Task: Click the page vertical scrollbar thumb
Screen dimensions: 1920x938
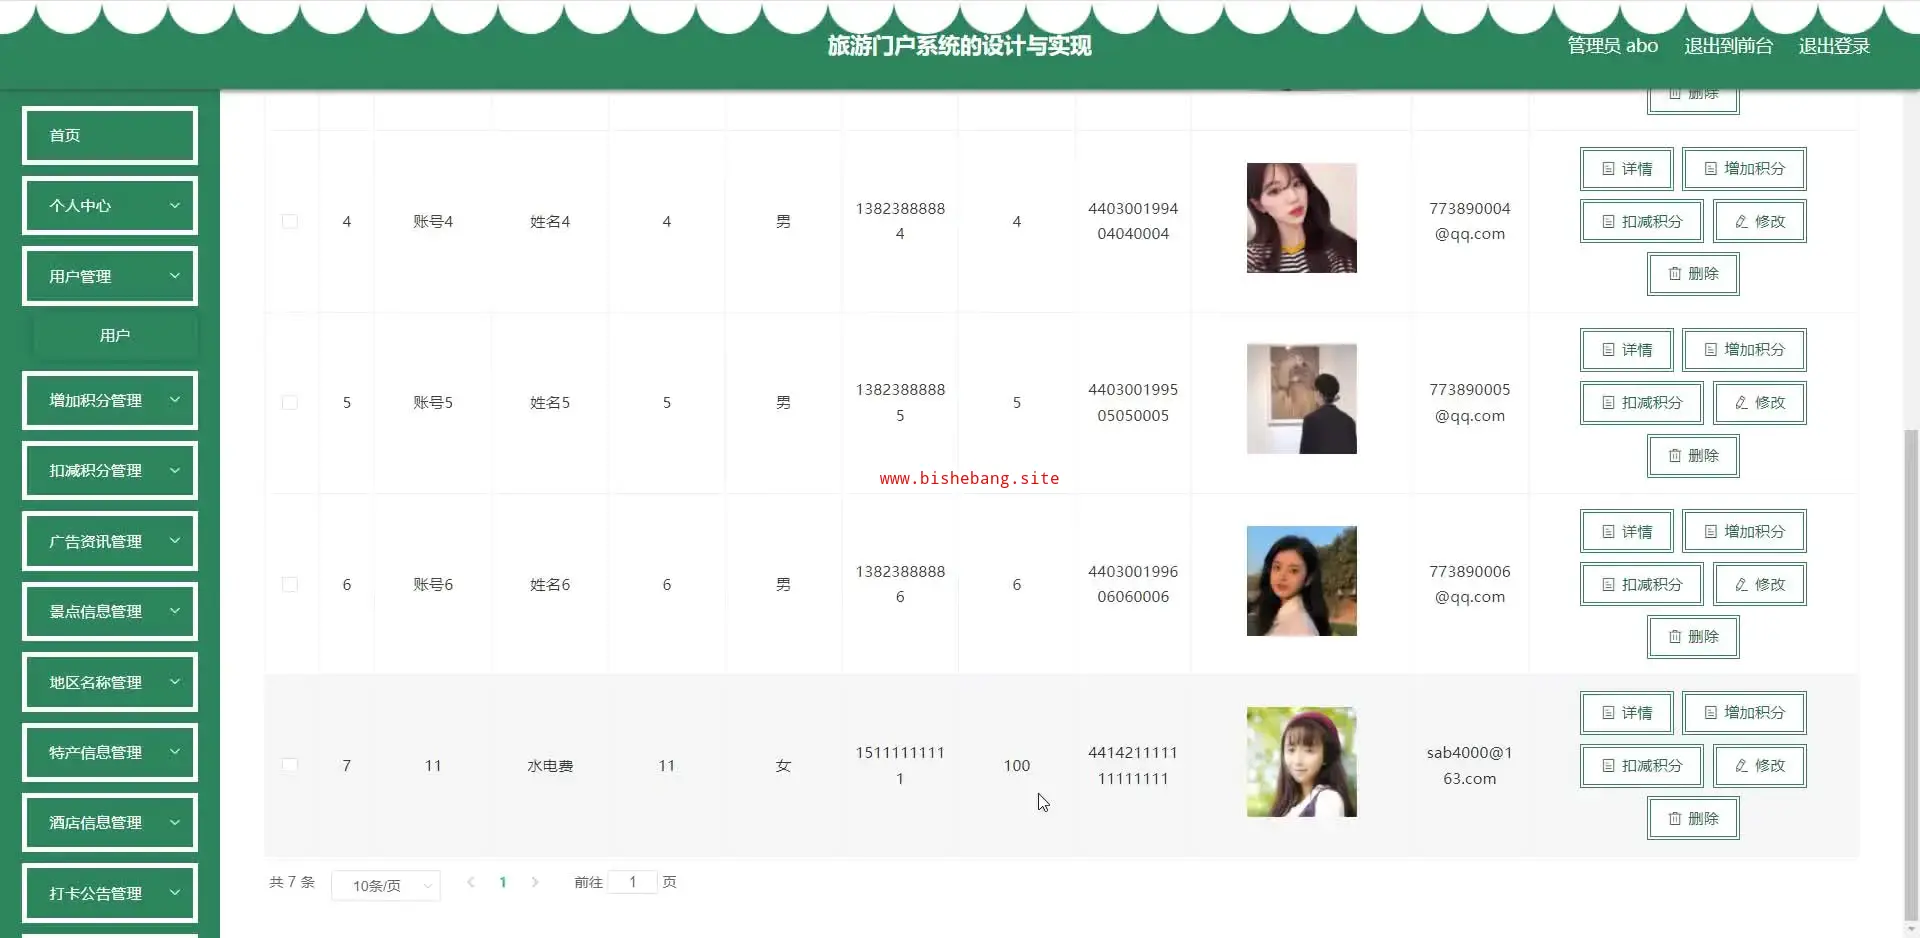Action: click(x=1911, y=675)
